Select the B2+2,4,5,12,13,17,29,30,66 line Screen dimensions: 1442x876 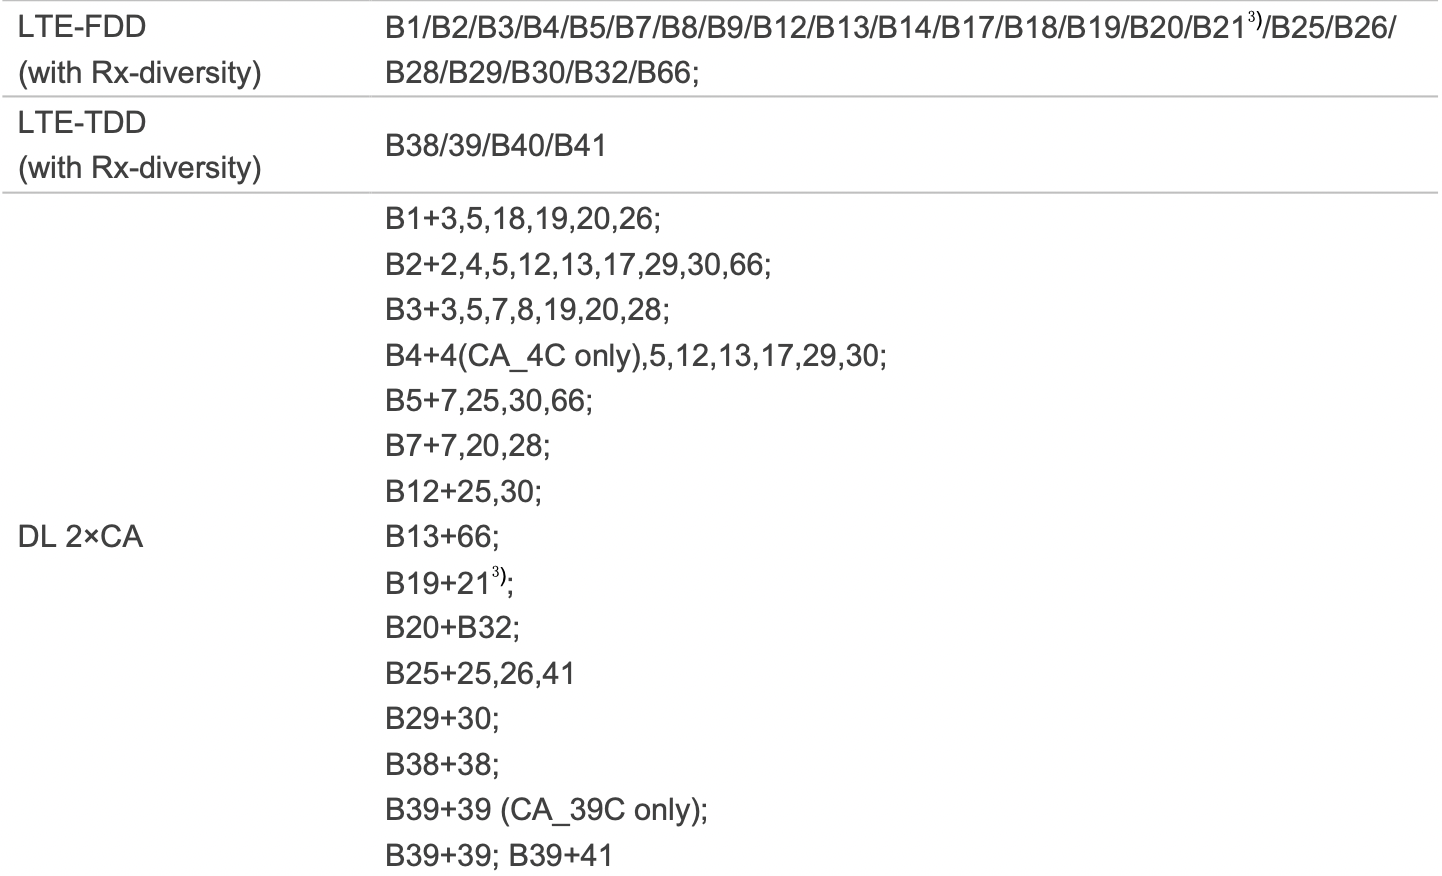[578, 264]
